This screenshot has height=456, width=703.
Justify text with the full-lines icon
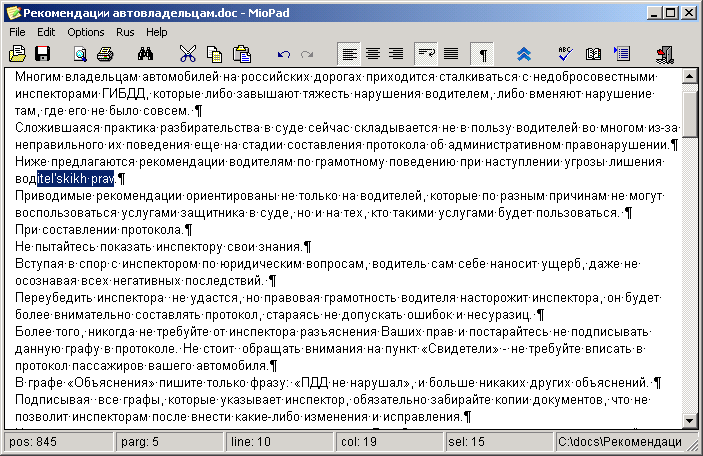tap(451, 54)
